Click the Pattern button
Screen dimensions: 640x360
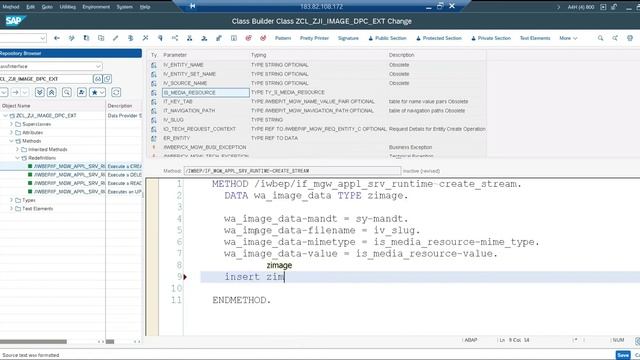click(x=283, y=38)
